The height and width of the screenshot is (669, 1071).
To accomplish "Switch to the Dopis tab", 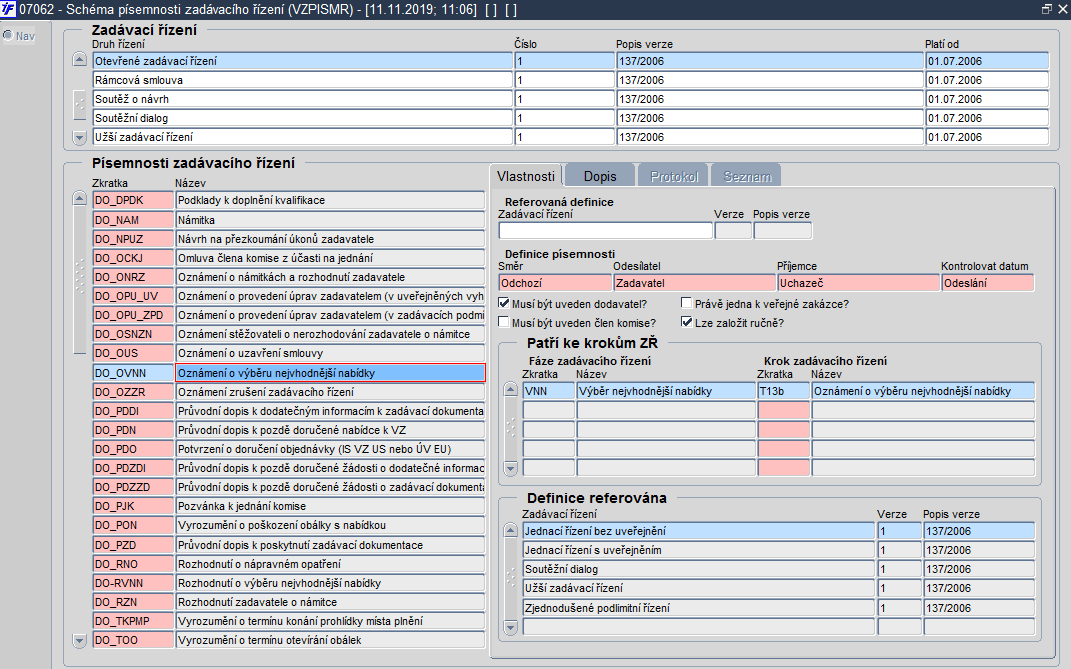I will (599, 176).
